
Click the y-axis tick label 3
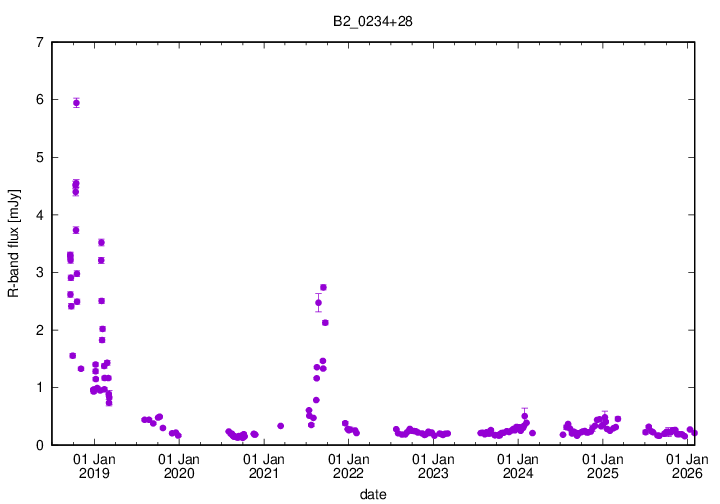coord(38,272)
